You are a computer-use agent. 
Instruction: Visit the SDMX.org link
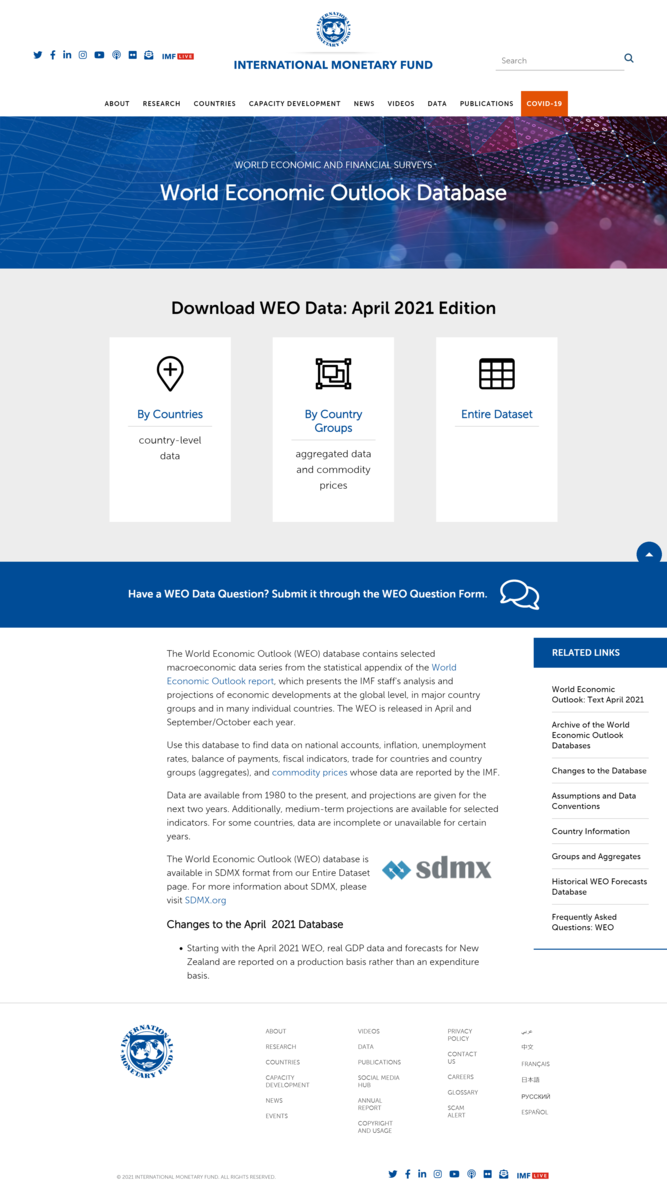click(x=206, y=901)
